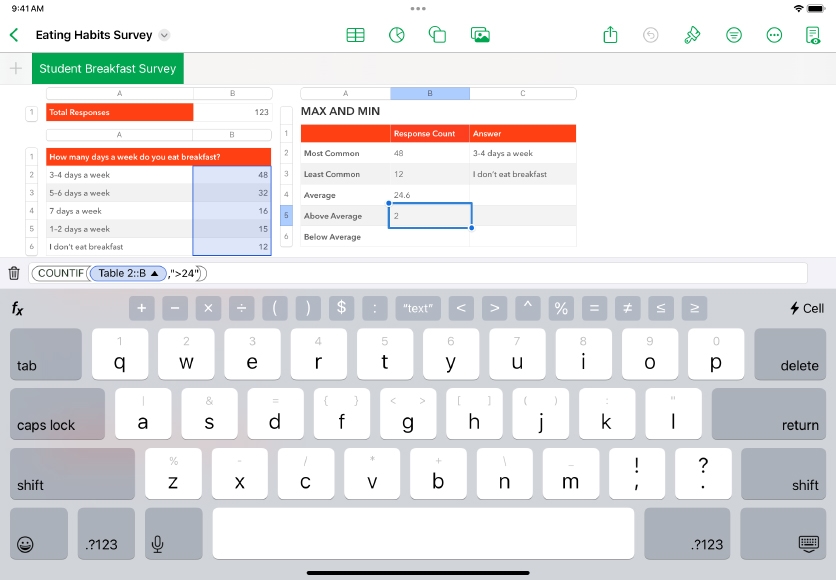Toggle caps lock on keyboard
836x580 pixels.
click(57, 415)
